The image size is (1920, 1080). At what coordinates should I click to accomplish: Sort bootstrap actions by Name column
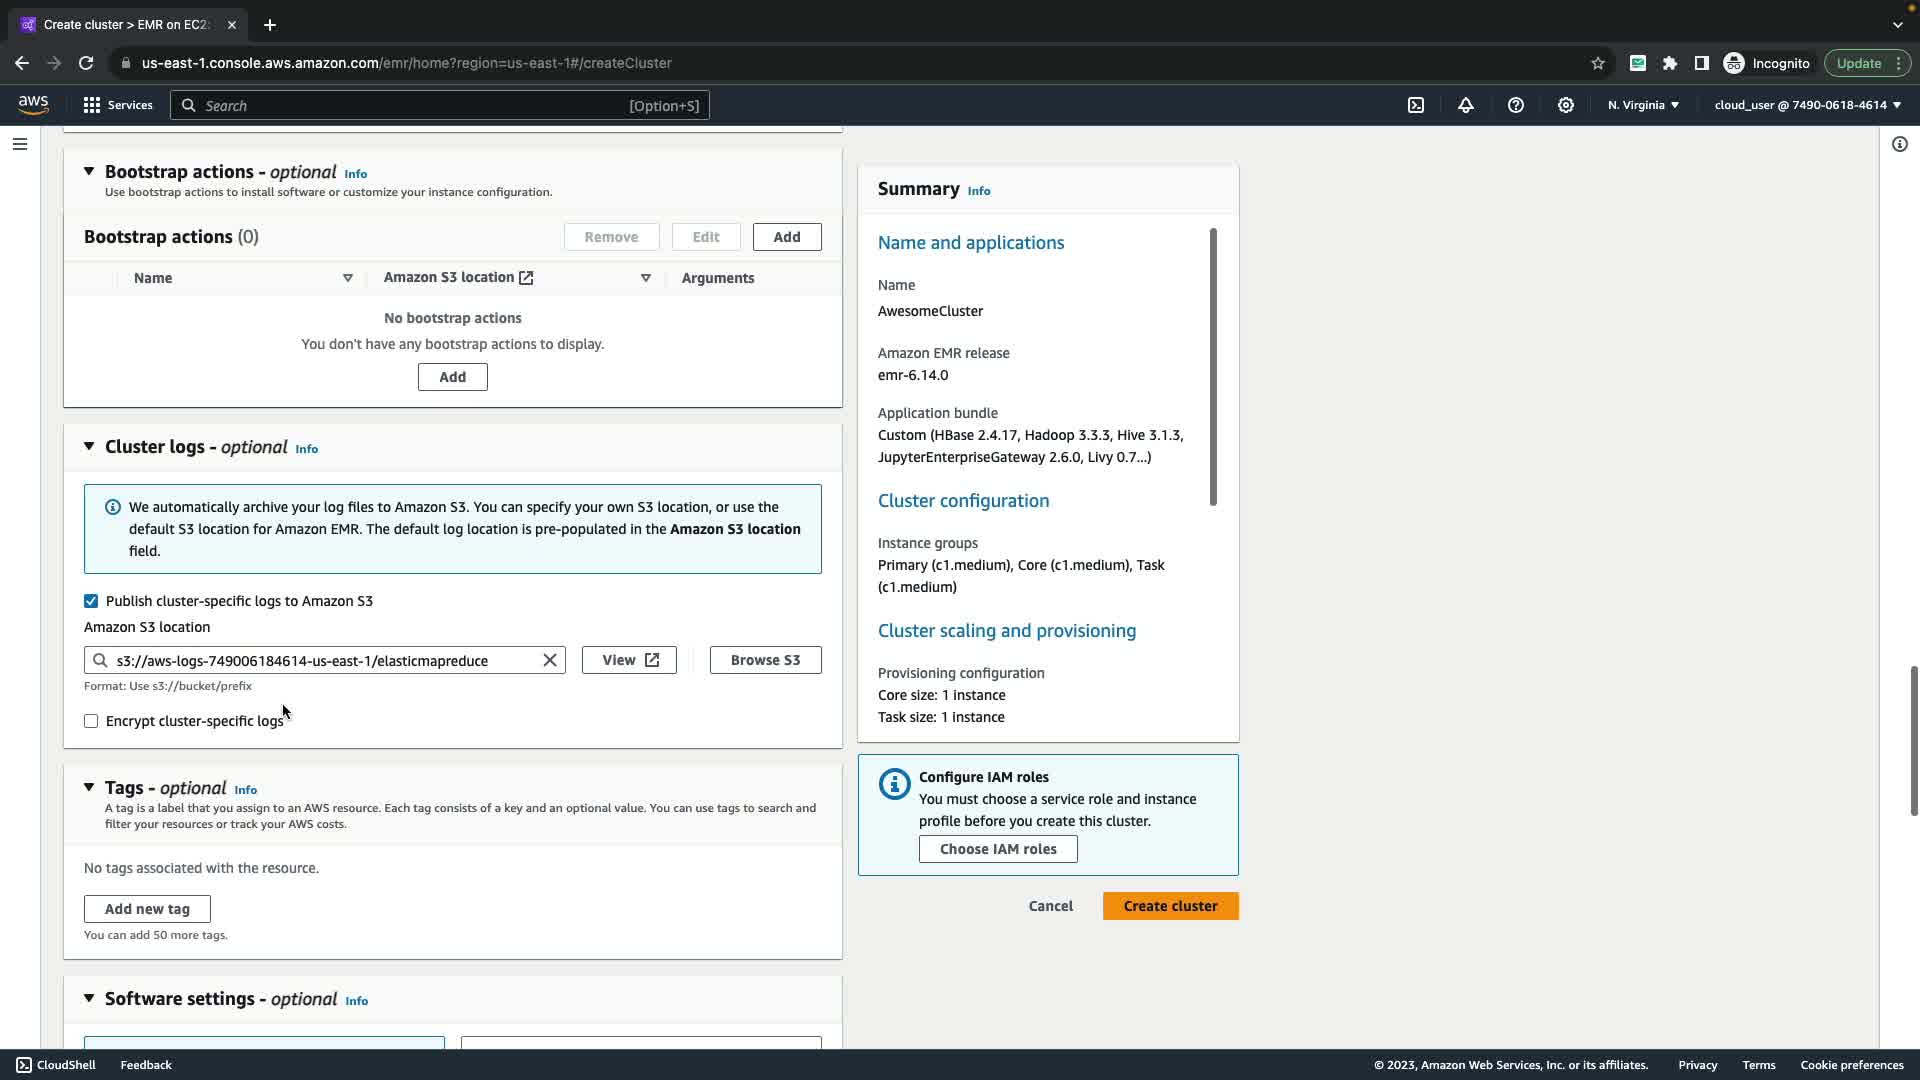348,278
